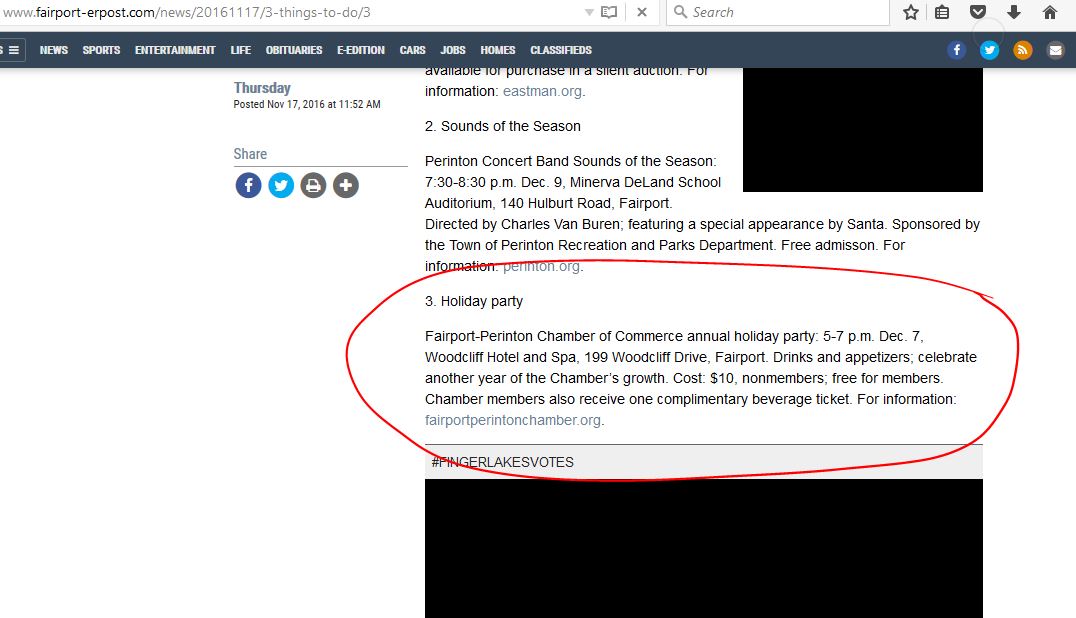Go to browser home page icon
The height and width of the screenshot is (618, 1076).
click(1049, 12)
